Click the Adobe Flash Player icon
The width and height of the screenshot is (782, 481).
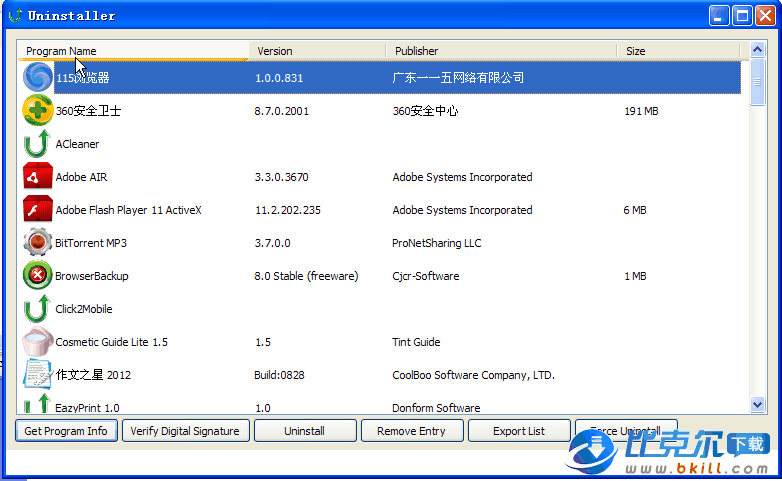coord(37,210)
